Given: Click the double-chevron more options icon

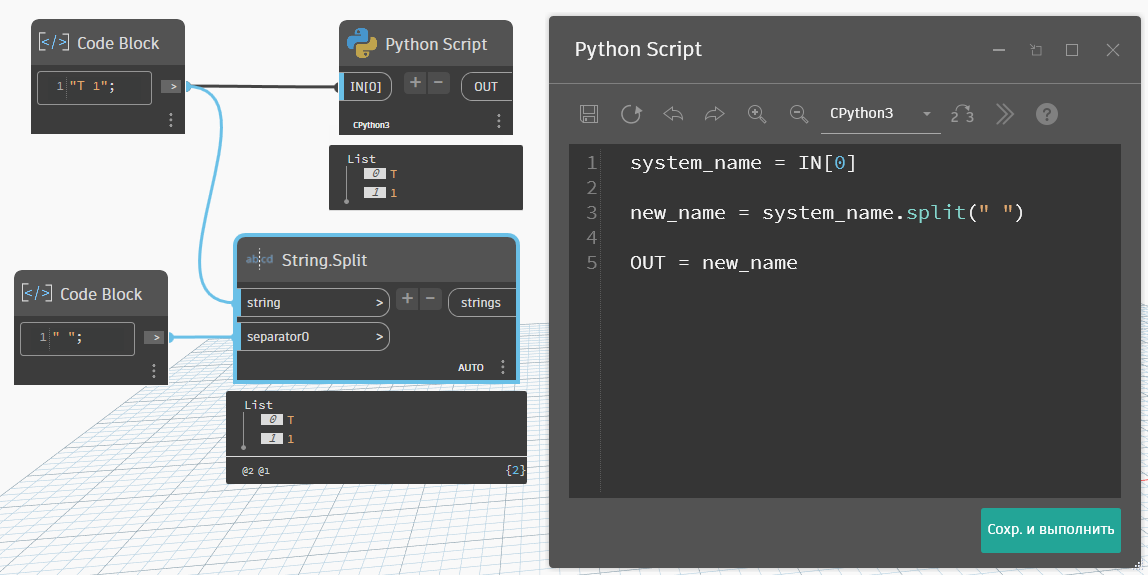Looking at the screenshot, I should (x=1004, y=114).
